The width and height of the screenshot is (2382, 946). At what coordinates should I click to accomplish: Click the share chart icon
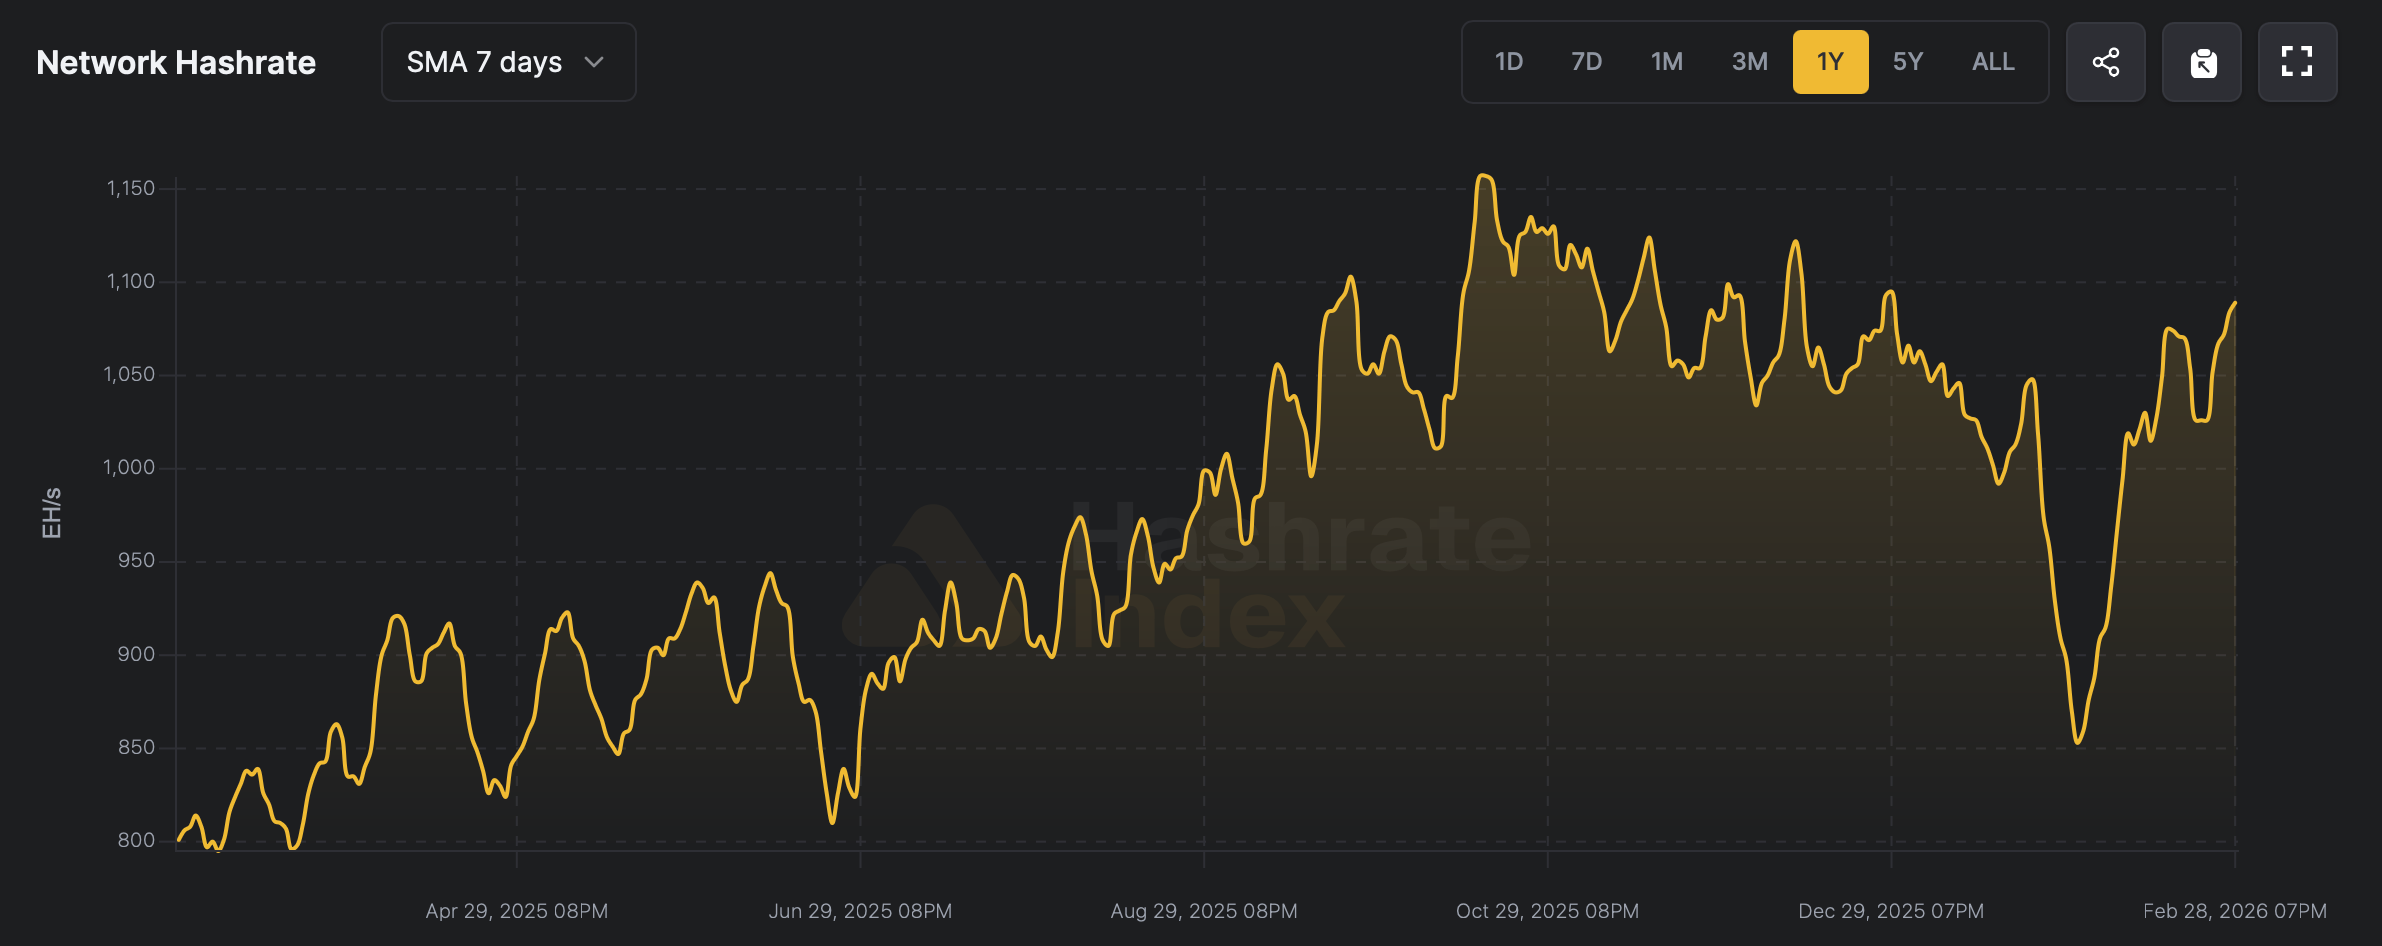[2105, 62]
